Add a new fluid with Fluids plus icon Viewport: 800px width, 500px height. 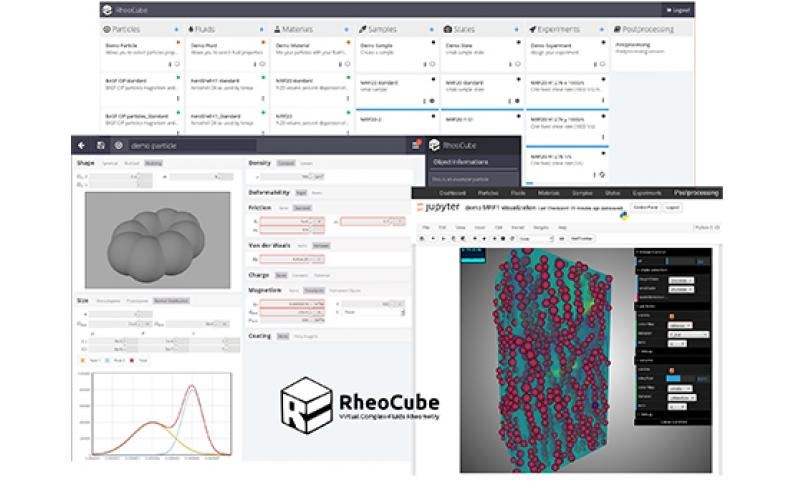262,30
